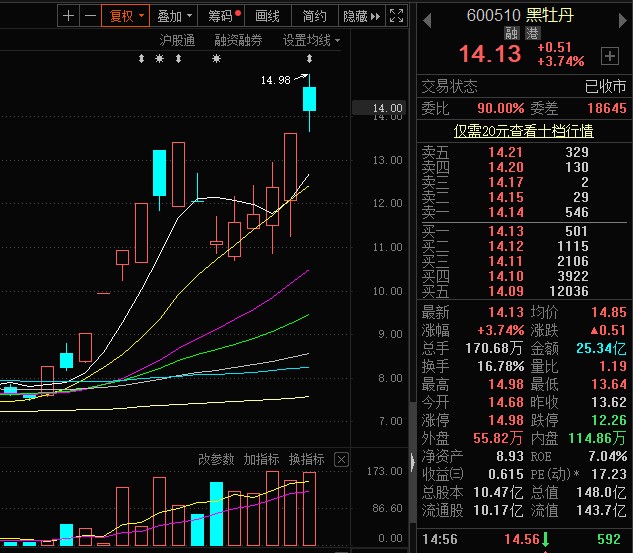Click the 港 Hong Kong connect tag
Screen dimensions: 633x553
click(x=532, y=33)
